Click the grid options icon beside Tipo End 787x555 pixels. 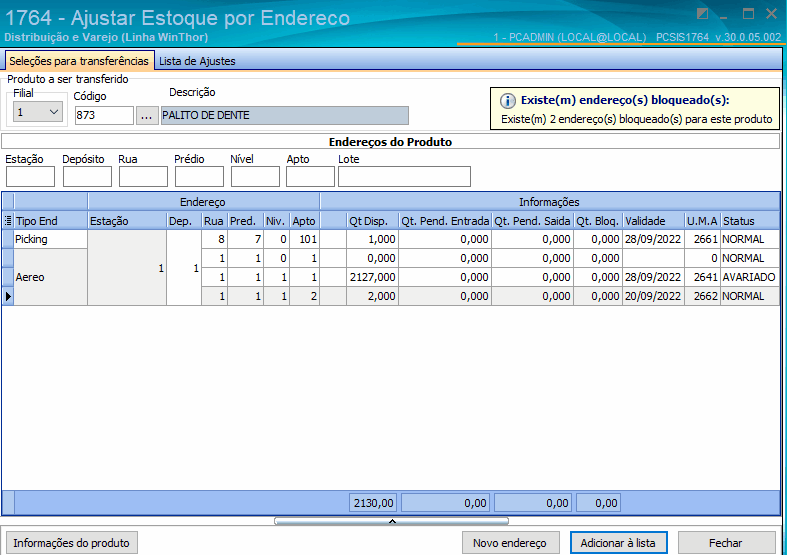pos(8,221)
